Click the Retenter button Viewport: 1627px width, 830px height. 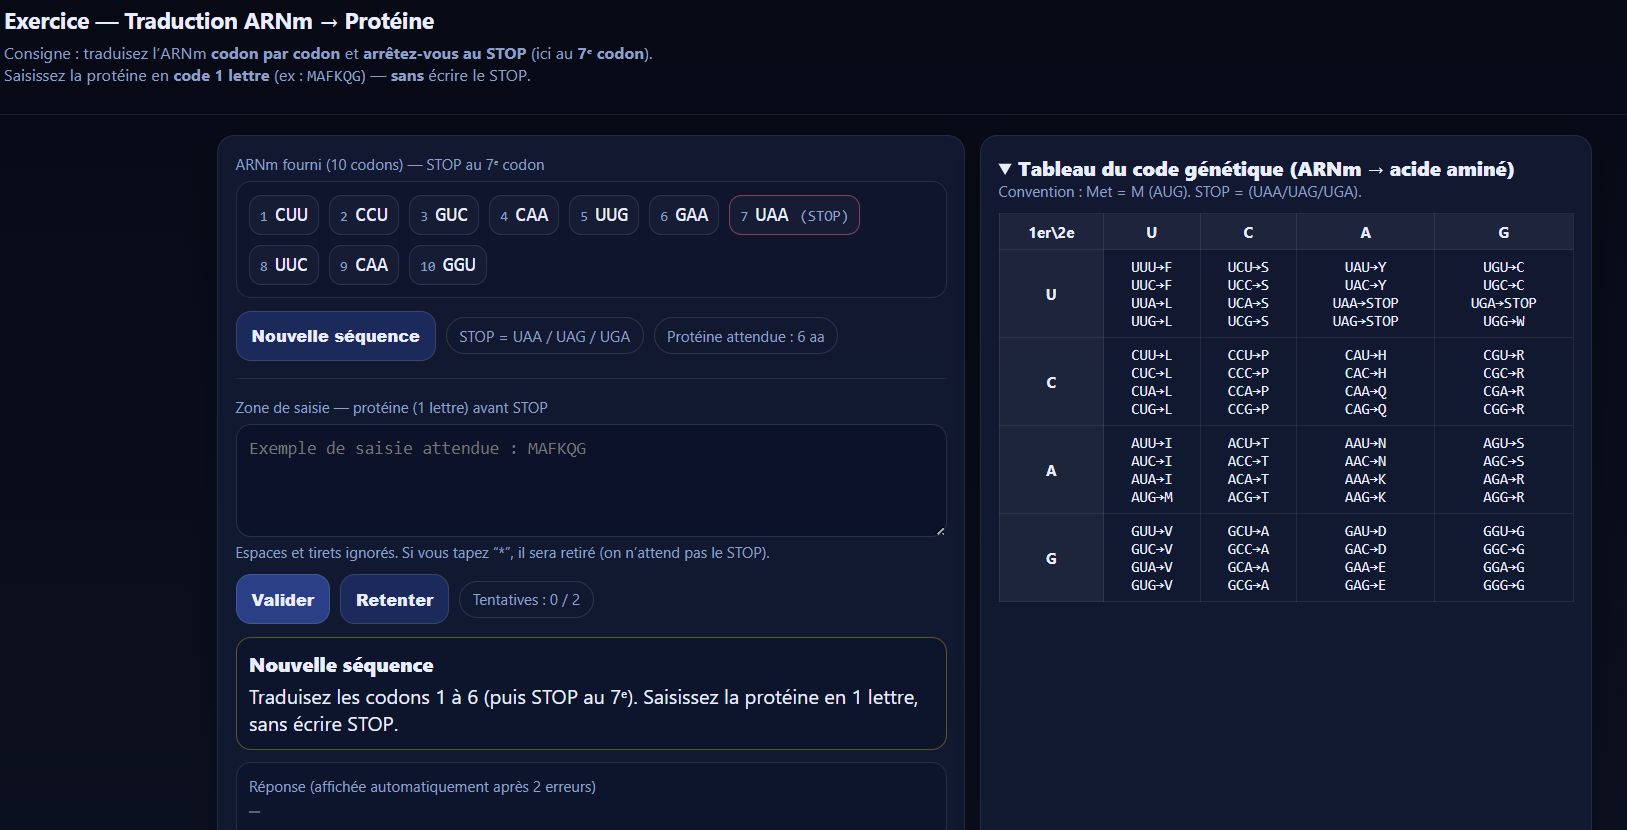point(394,600)
